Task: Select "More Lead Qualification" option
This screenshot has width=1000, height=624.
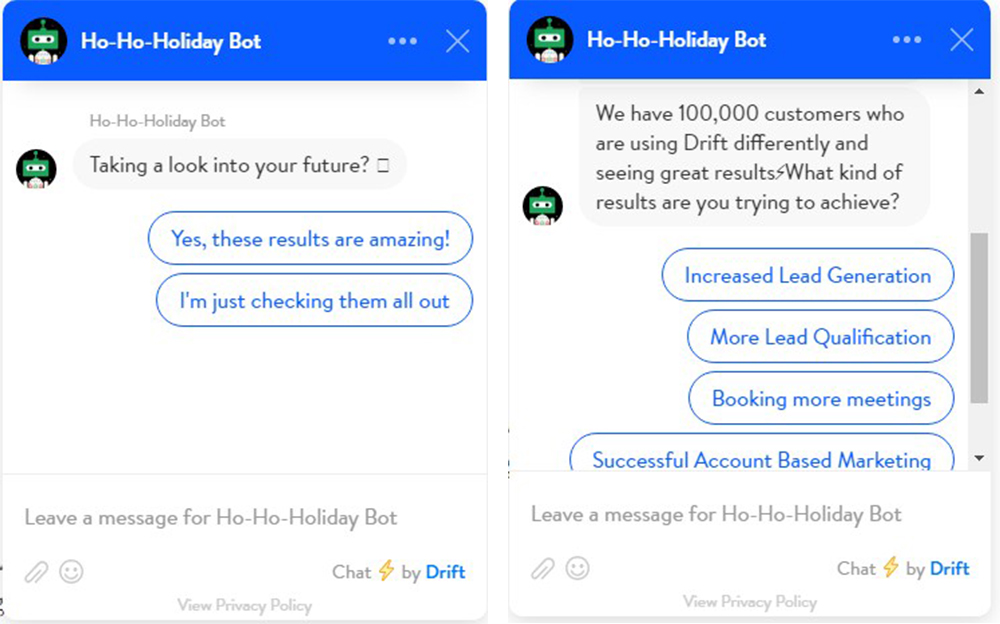Action: [x=820, y=338]
